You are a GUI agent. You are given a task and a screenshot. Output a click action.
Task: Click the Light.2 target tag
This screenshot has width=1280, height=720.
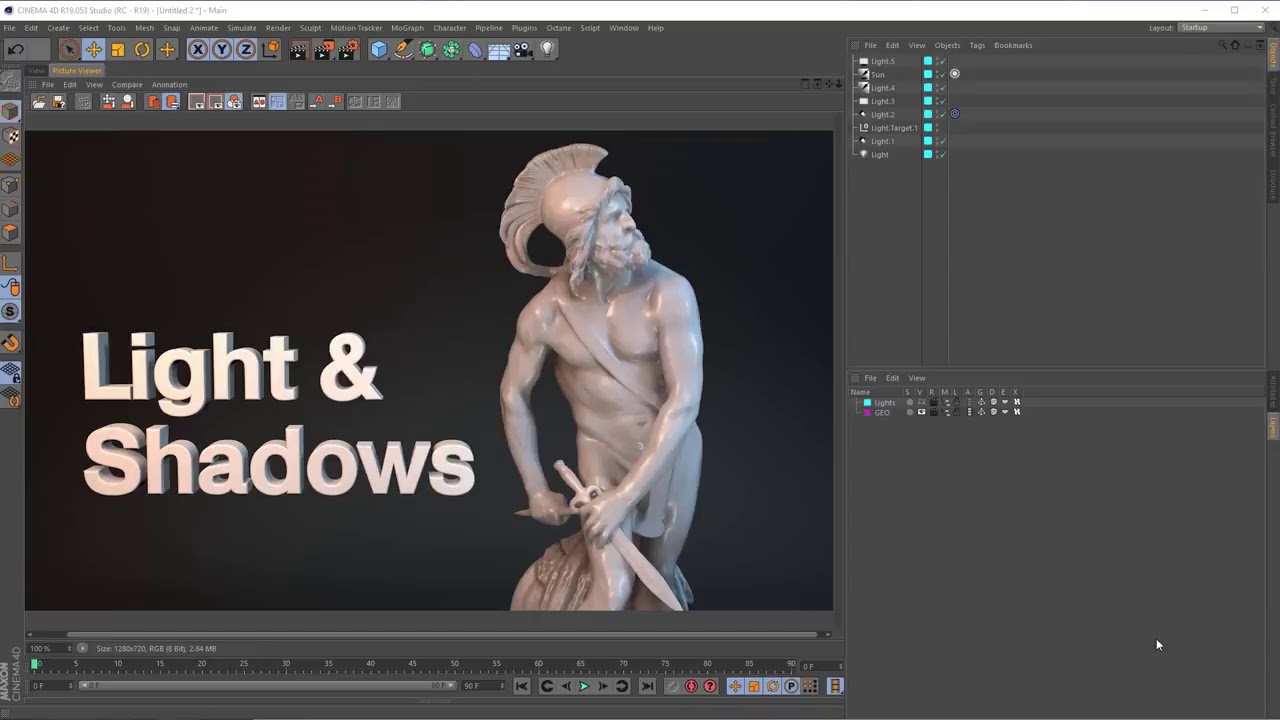click(x=955, y=114)
